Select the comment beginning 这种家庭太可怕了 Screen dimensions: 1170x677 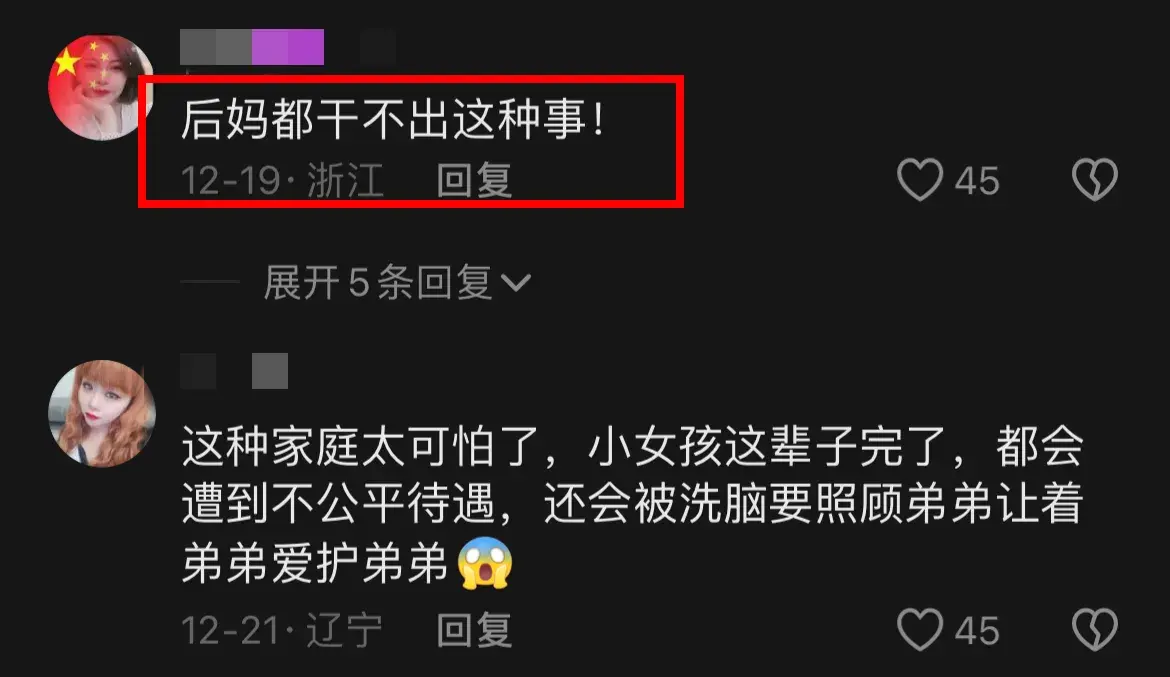coord(632,505)
